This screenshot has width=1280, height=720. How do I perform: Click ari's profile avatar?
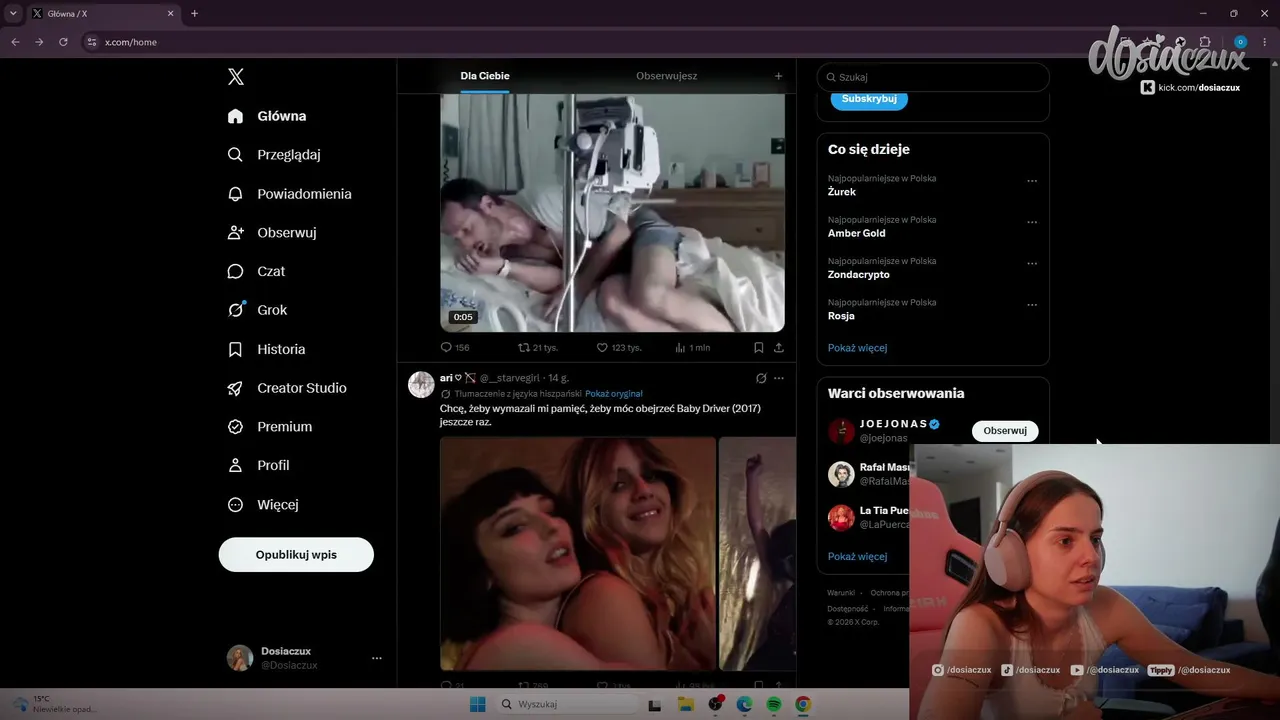coord(421,384)
